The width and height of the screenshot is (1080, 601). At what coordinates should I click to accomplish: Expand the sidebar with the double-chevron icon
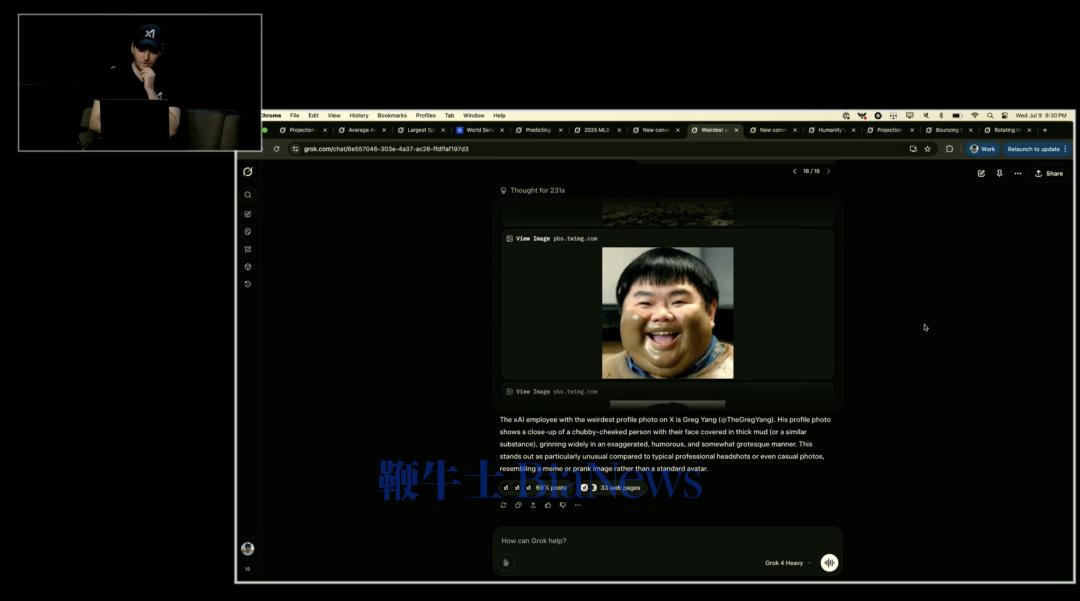248,569
